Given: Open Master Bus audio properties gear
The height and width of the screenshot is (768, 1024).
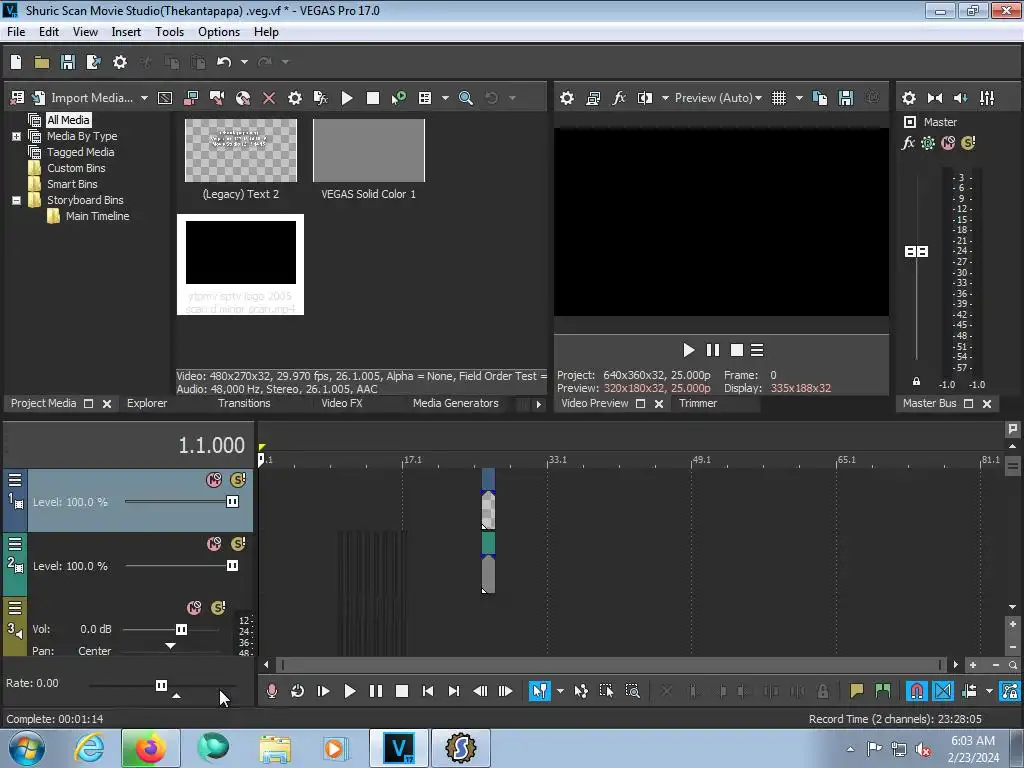Looking at the screenshot, I should pos(908,98).
